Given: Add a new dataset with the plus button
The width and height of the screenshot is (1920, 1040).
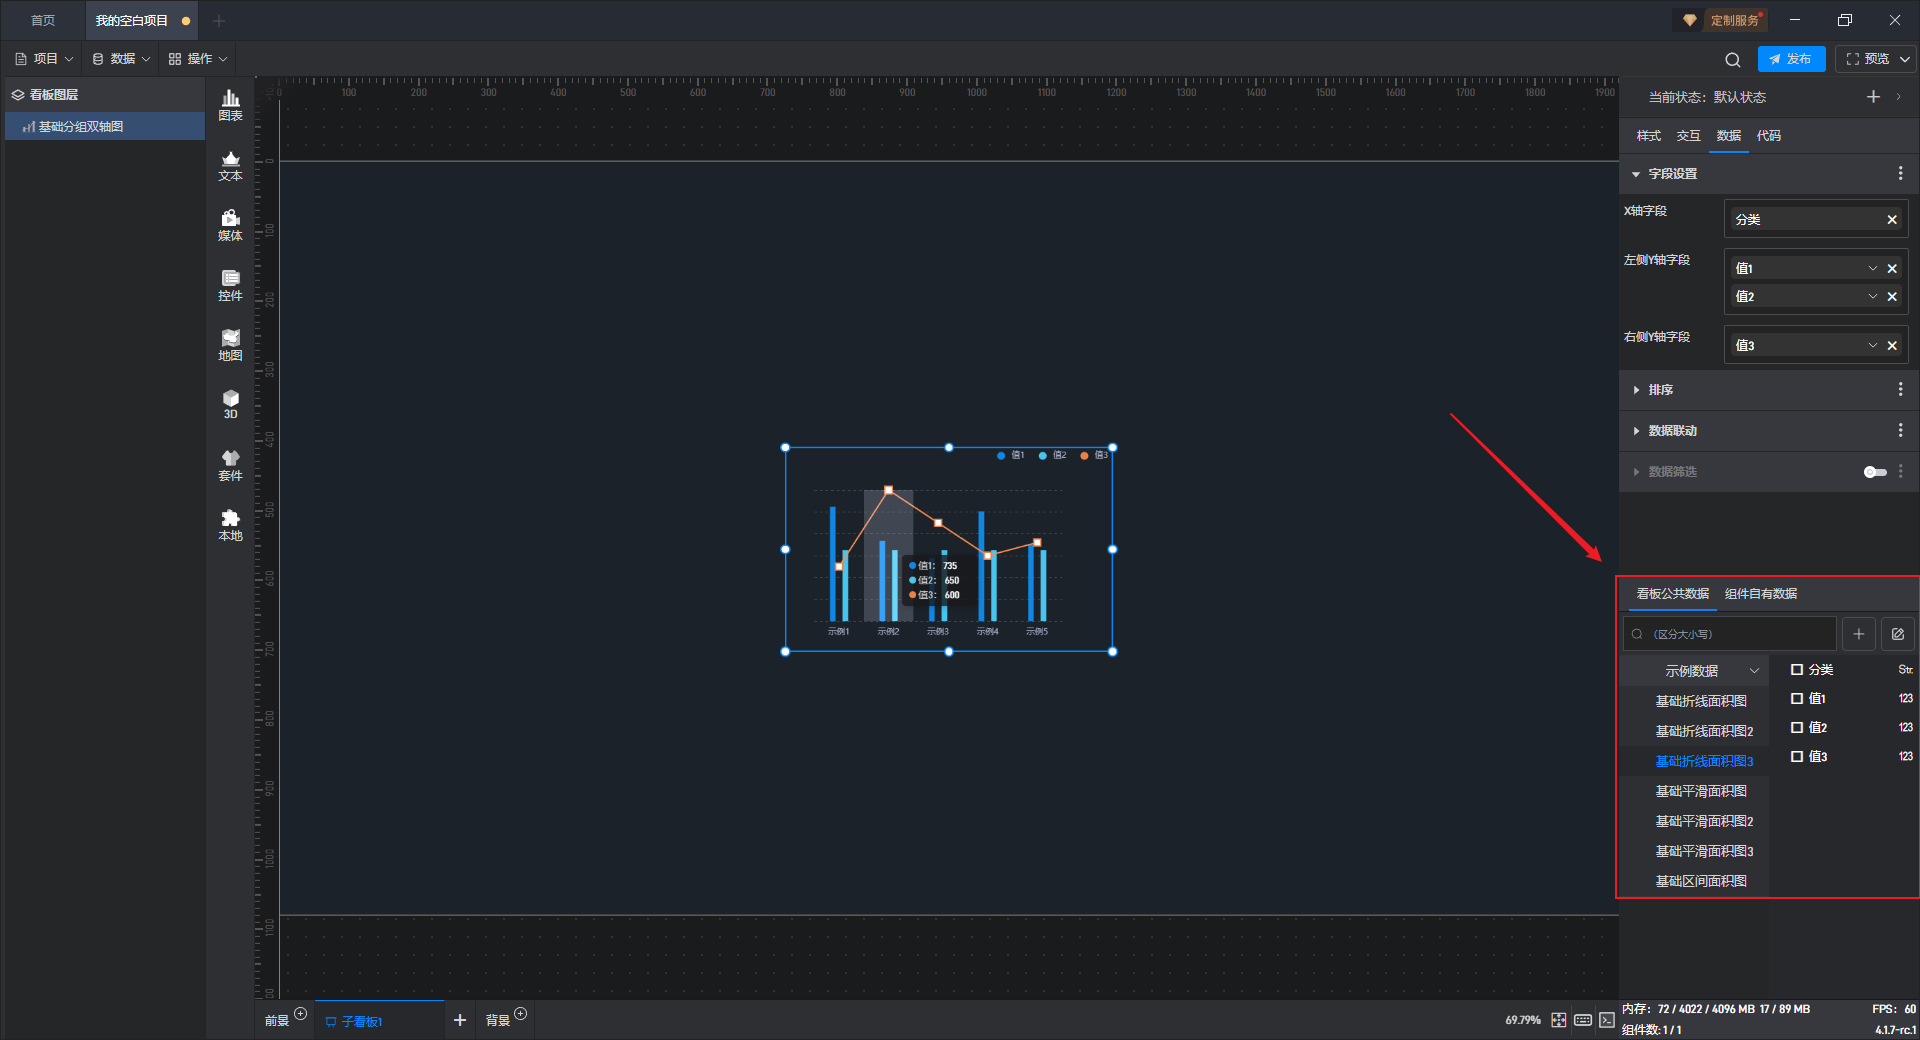Looking at the screenshot, I should tap(1859, 634).
